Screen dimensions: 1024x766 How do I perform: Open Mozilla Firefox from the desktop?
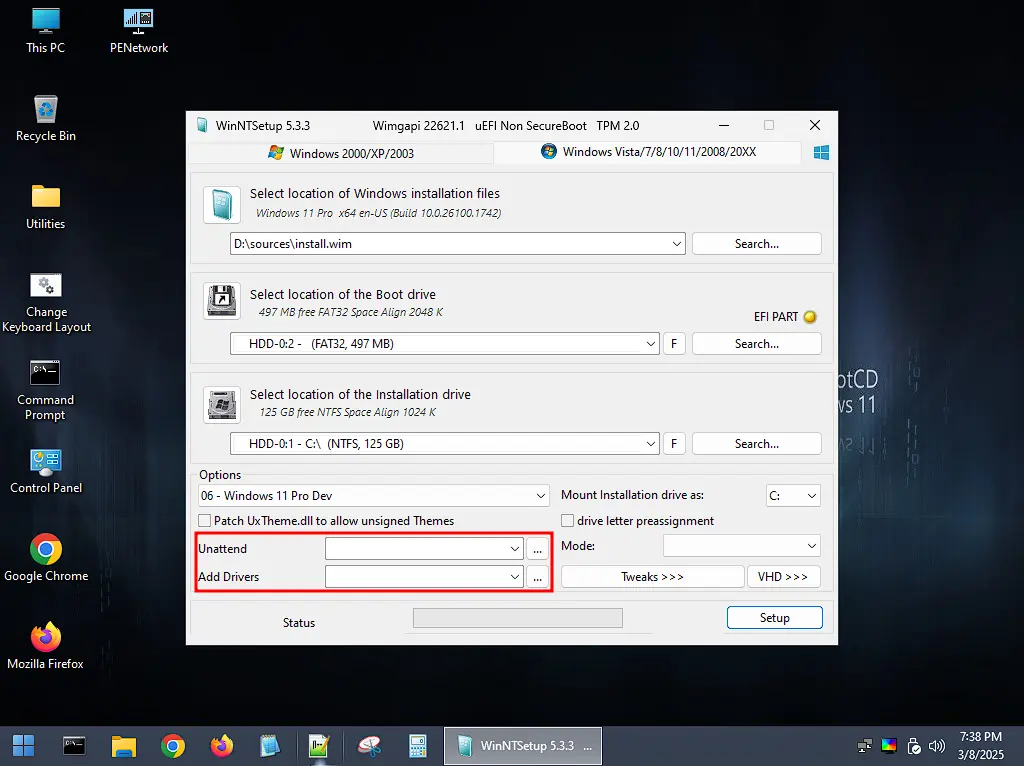46,646
